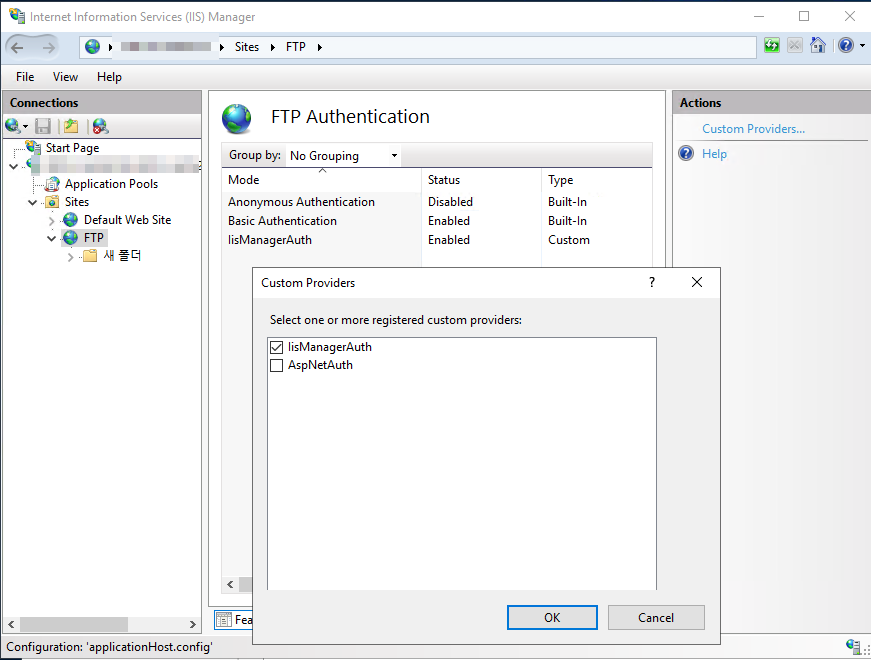The height and width of the screenshot is (660, 871).
Task: Select Basic Authentication row
Action: (437, 221)
